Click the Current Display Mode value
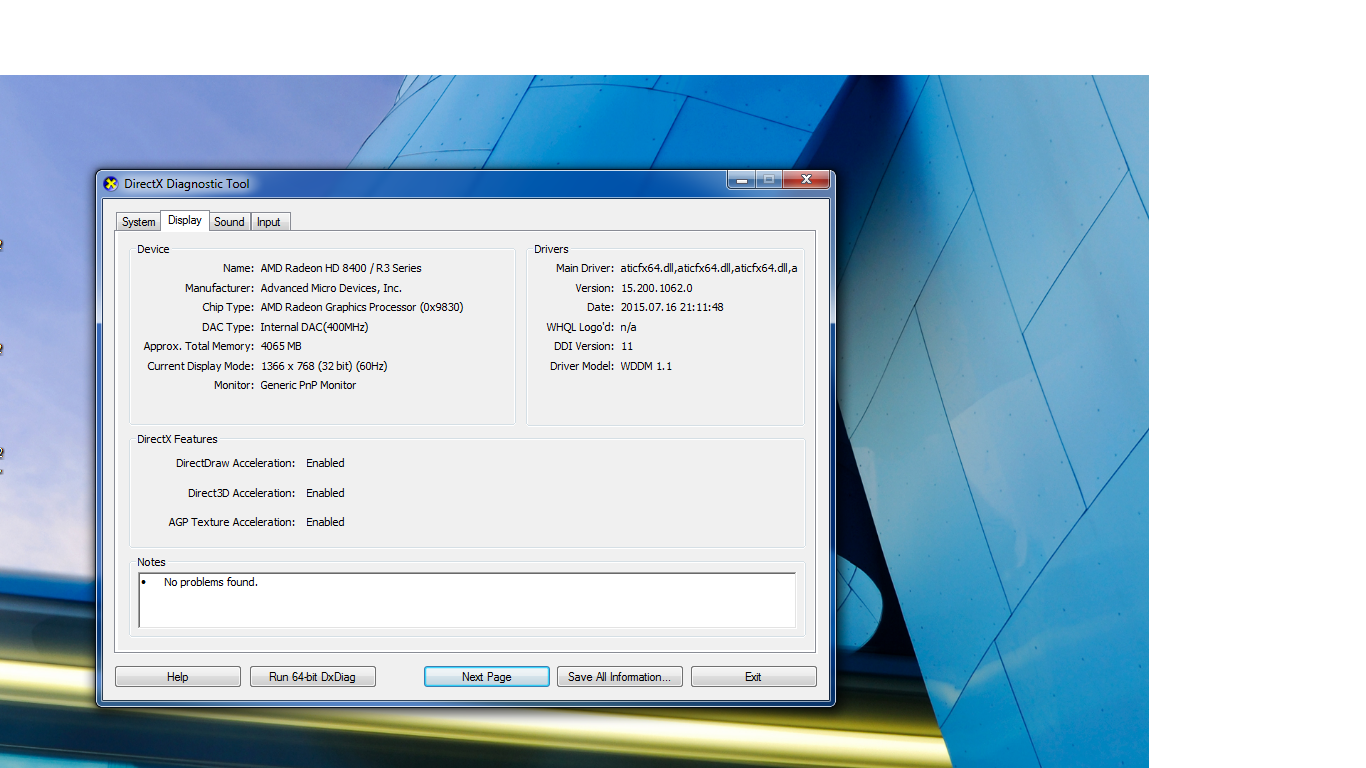The image size is (1366, 768). [x=324, y=366]
